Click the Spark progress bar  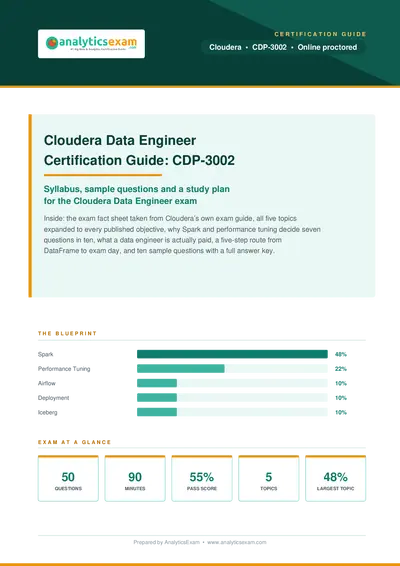click(x=232, y=354)
